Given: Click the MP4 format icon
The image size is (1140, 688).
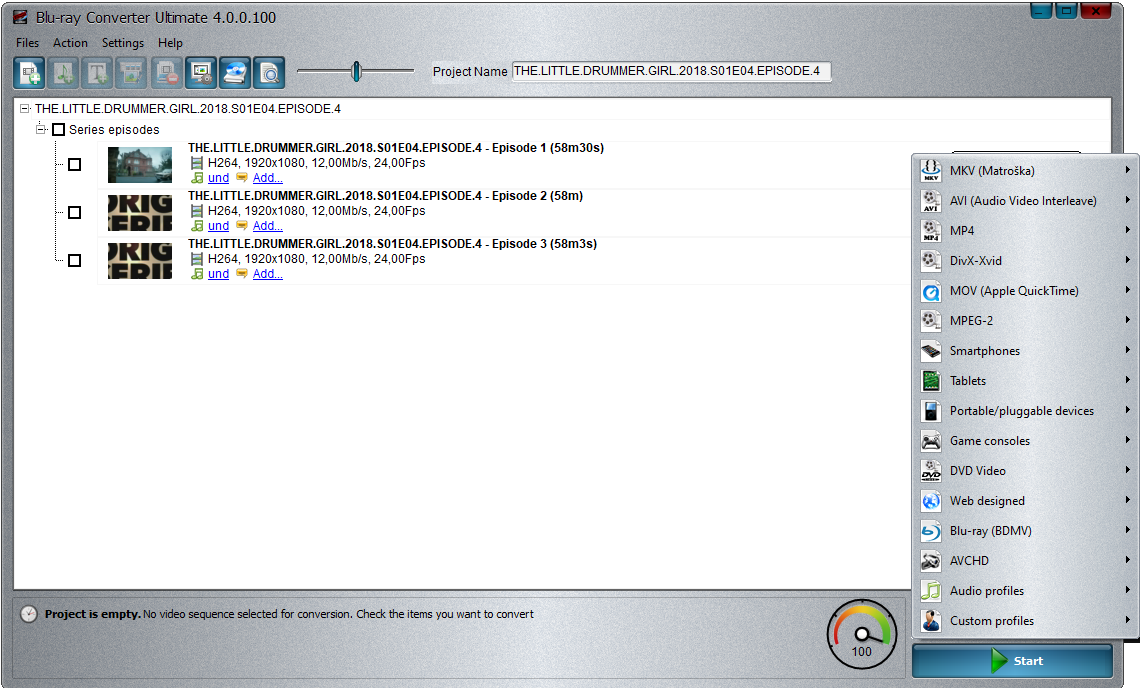Looking at the screenshot, I should coord(931,231).
